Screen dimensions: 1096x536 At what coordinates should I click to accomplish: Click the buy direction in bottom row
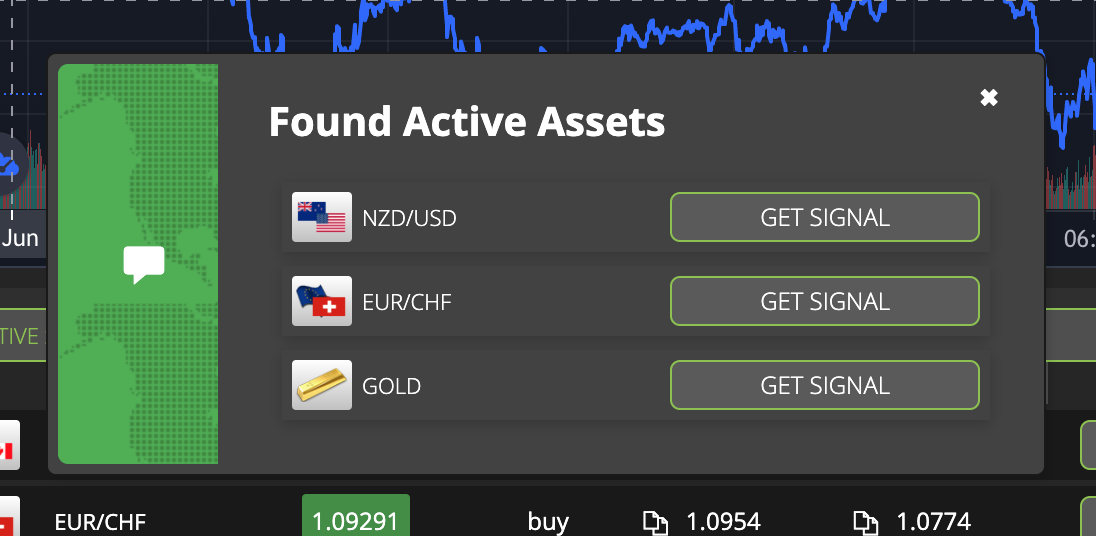pyautogui.click(x=548, y=523)
